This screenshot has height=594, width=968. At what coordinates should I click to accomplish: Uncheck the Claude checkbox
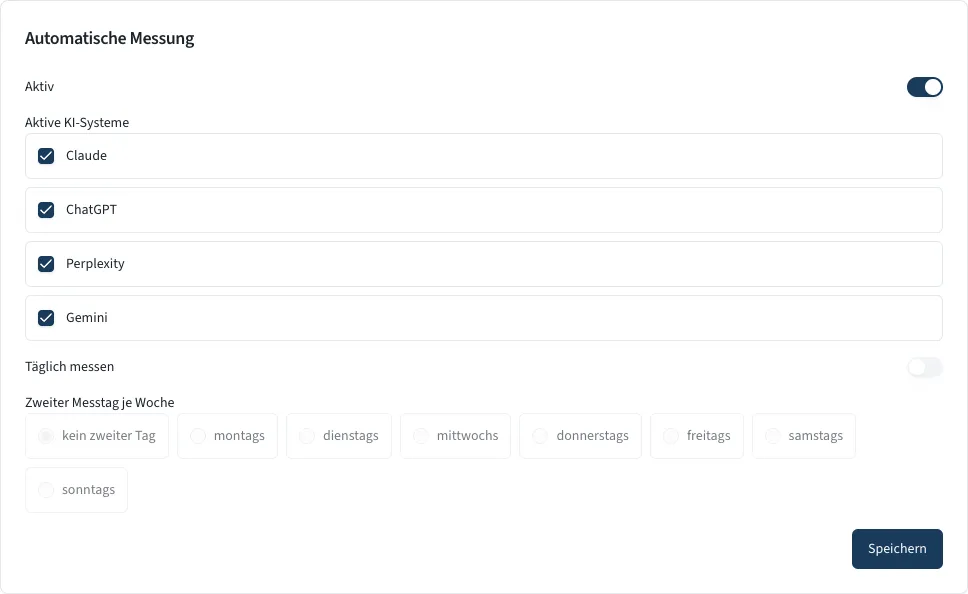pos(46,156)
